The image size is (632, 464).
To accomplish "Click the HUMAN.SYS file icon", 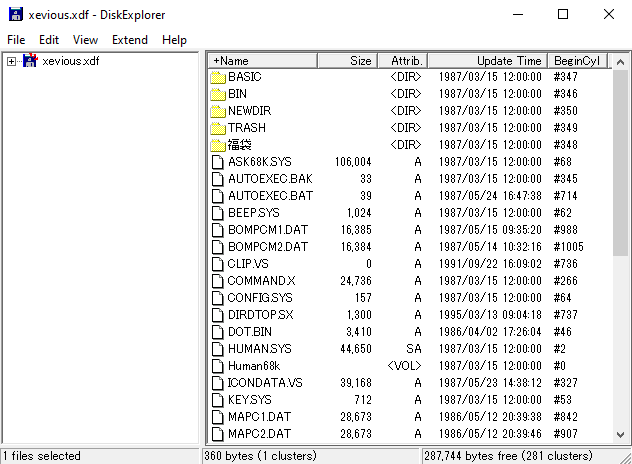I will (218, 349).
